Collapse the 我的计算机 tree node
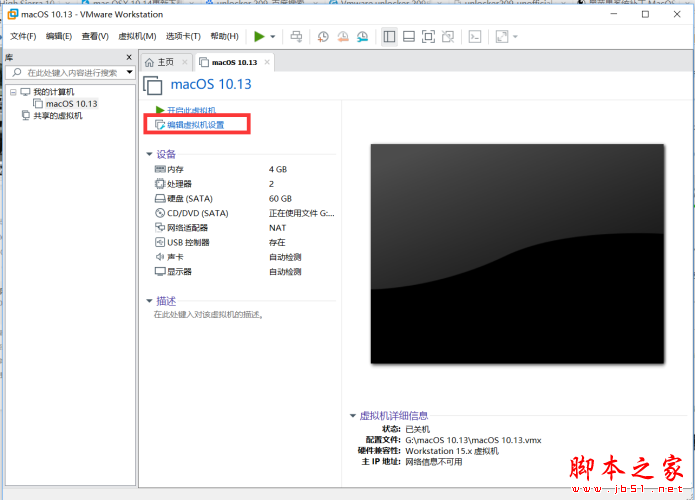Viewport: 695px width, 500px height. pos(13,92)
